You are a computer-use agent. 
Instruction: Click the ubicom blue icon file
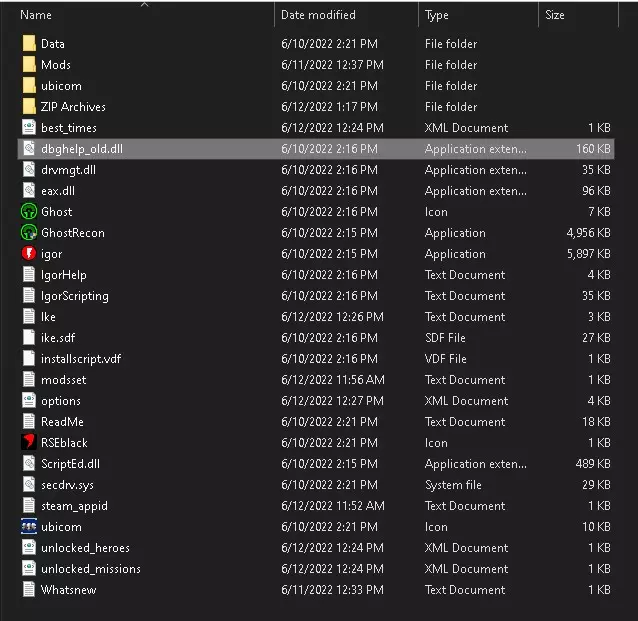click(x=28, y=527)
